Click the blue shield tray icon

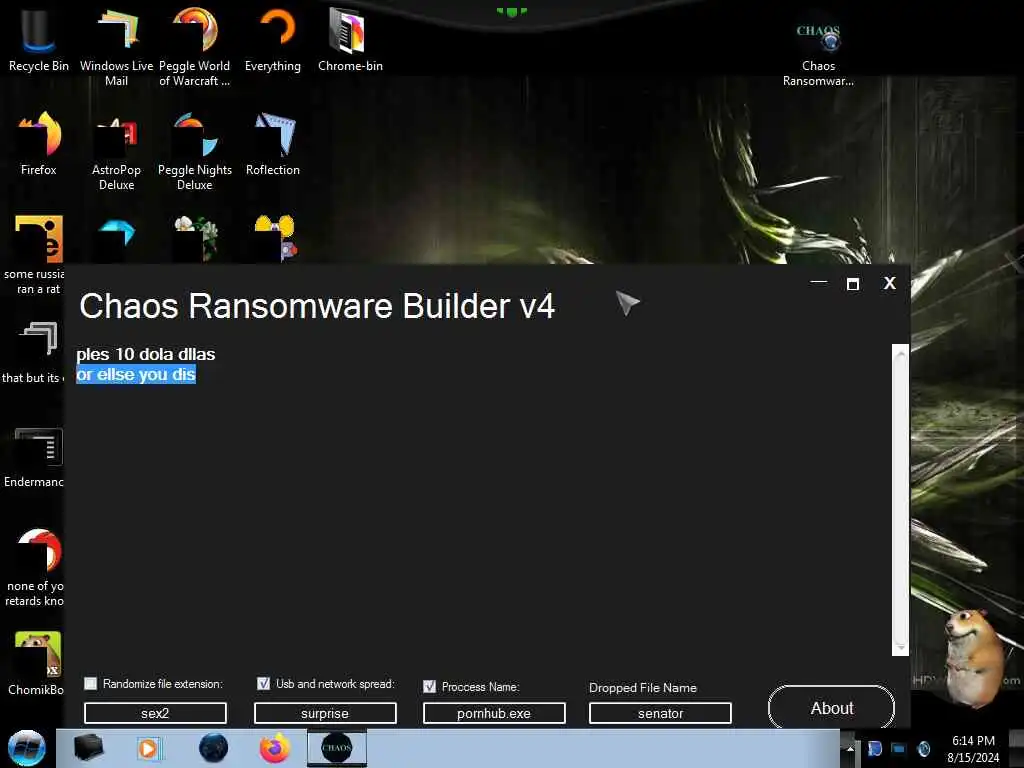[x=875, y=749]
